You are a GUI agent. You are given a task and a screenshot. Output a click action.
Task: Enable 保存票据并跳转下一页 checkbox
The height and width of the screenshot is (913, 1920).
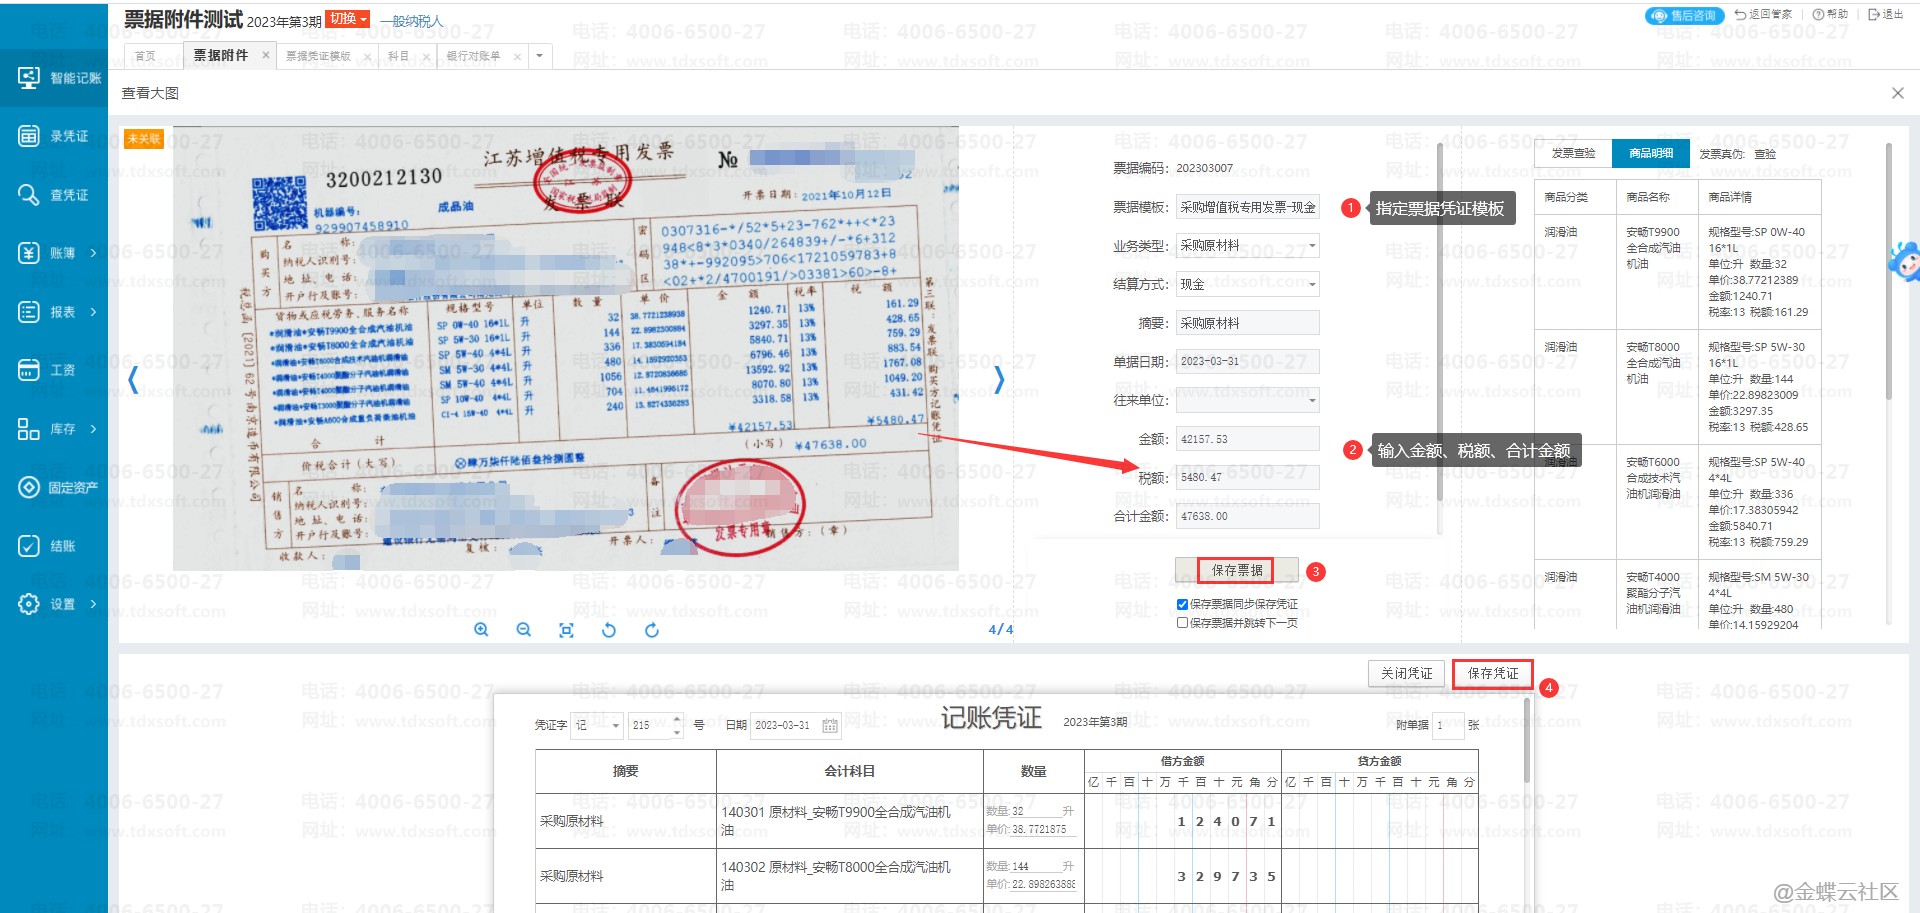point(1182,623)
